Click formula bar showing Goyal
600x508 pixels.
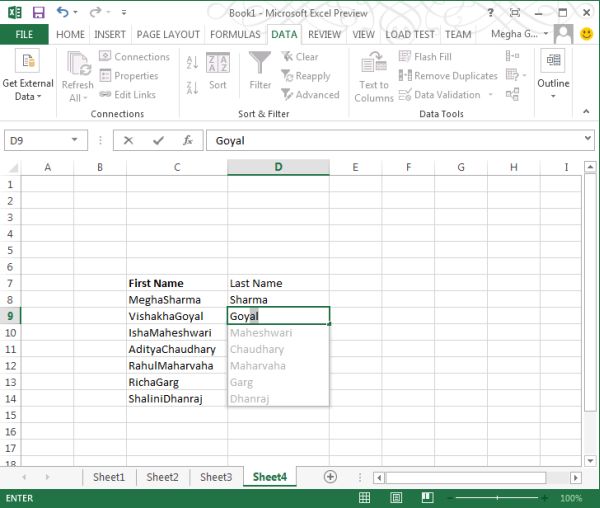coord(394,140)
